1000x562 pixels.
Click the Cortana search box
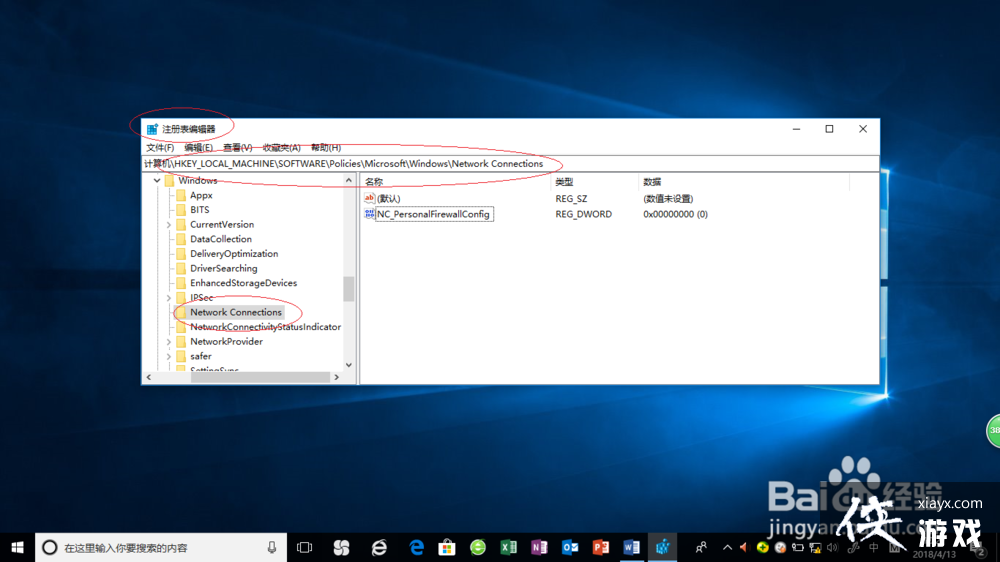[161, 547]
